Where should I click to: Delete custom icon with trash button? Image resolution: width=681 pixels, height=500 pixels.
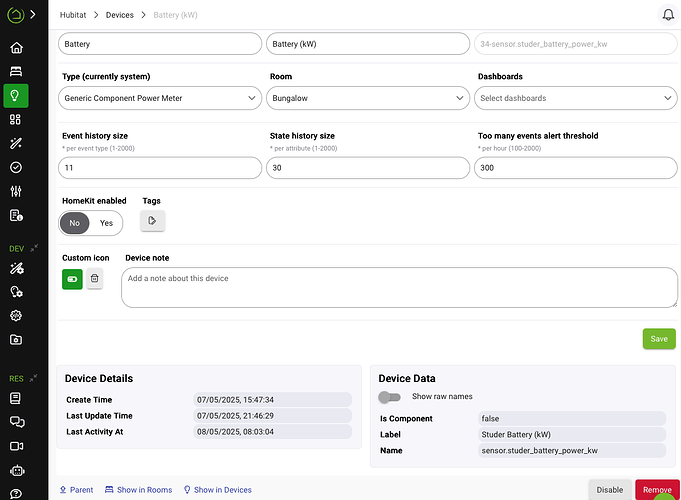pyautogui.click(x=95, y=278)
